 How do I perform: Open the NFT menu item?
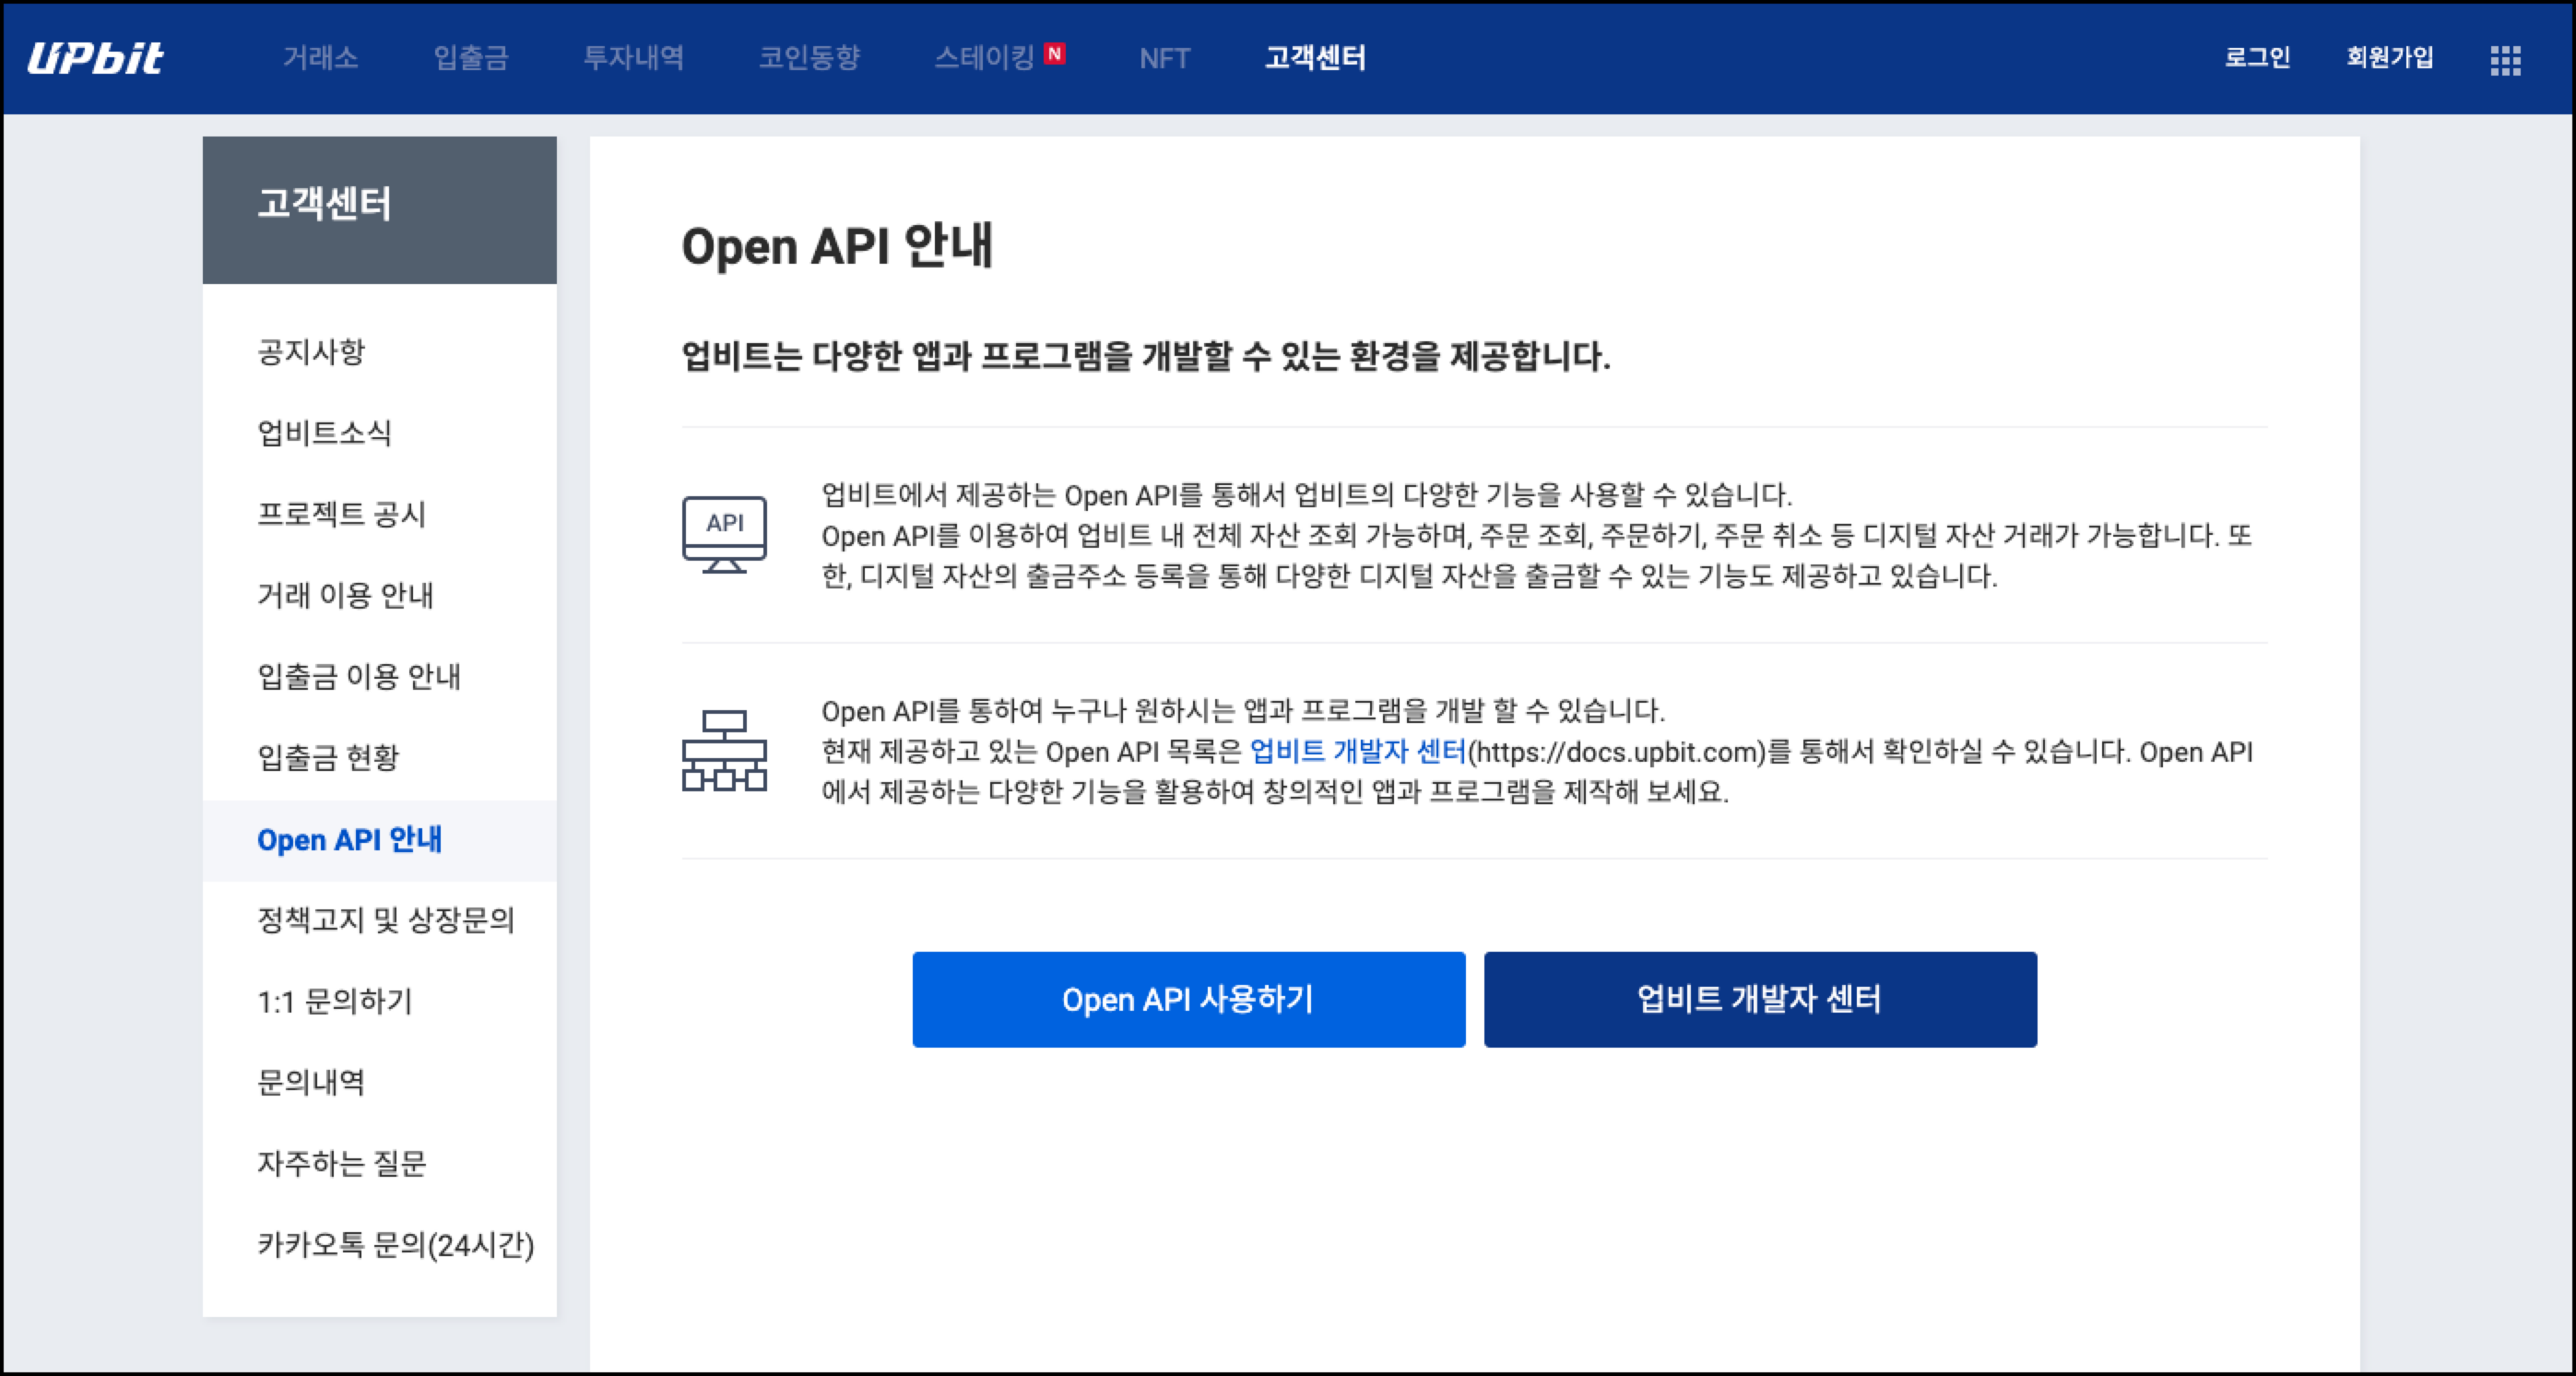coord(1165,59)
